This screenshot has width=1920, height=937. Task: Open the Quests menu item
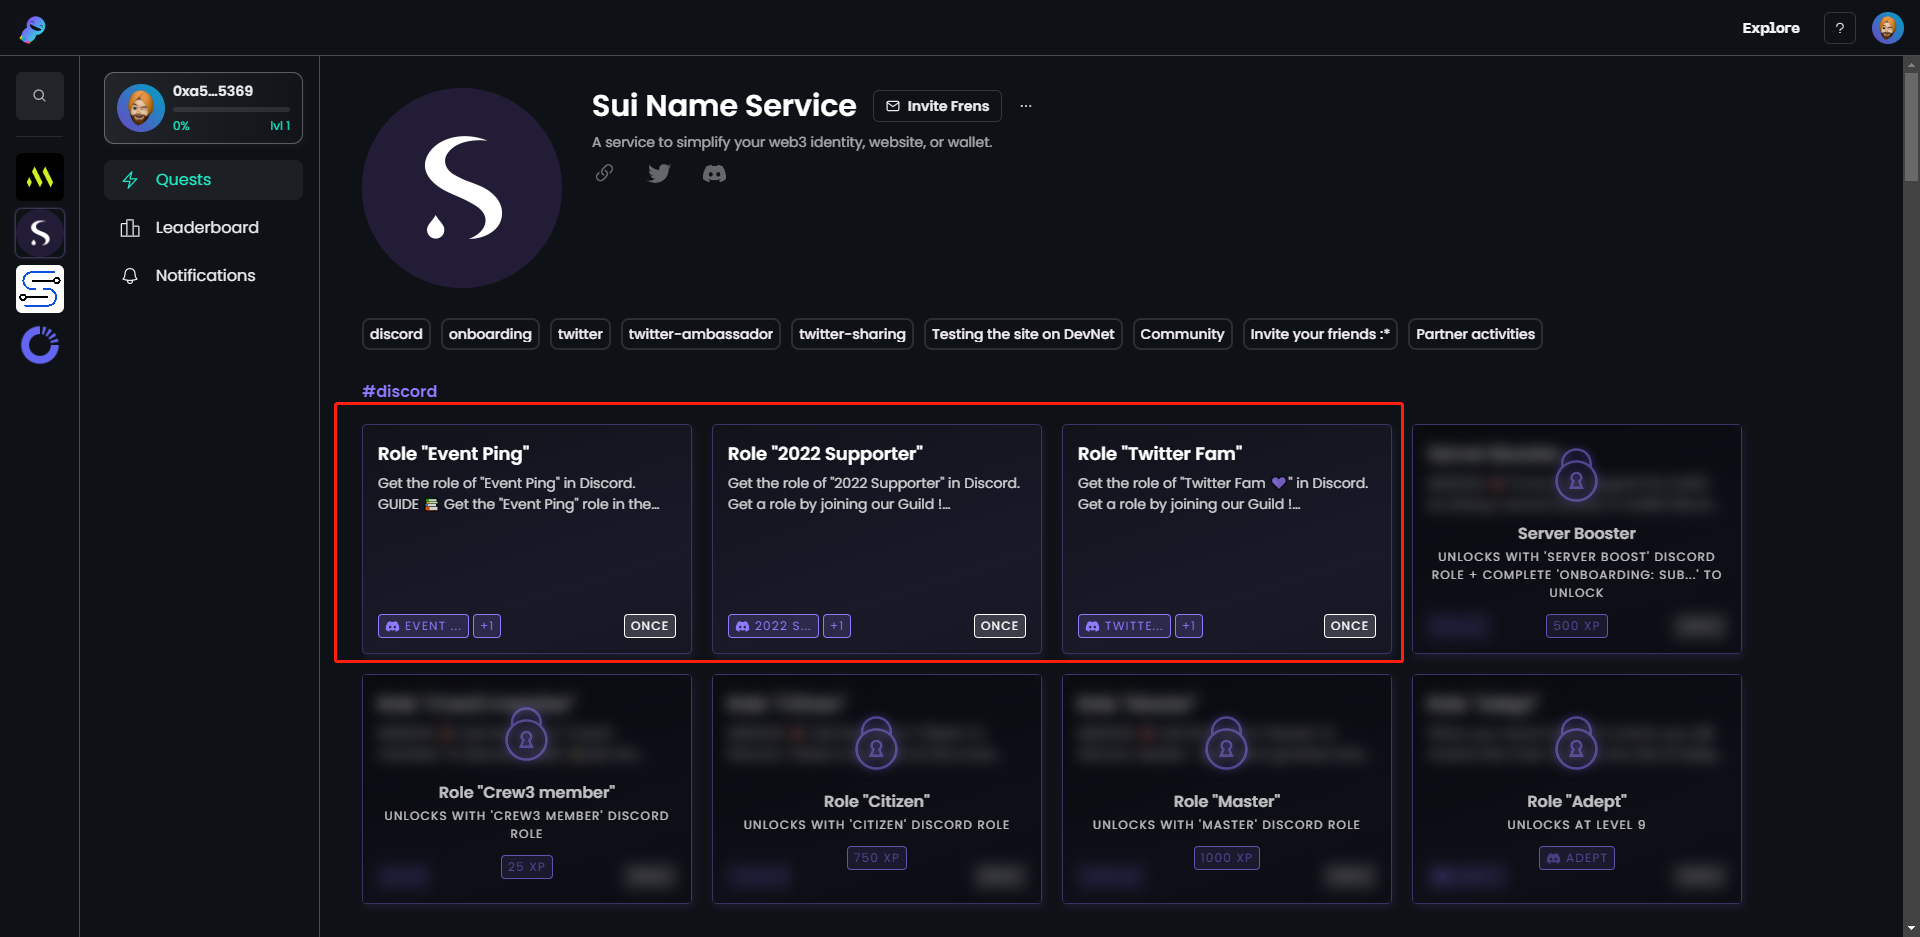tap(203, 180)
